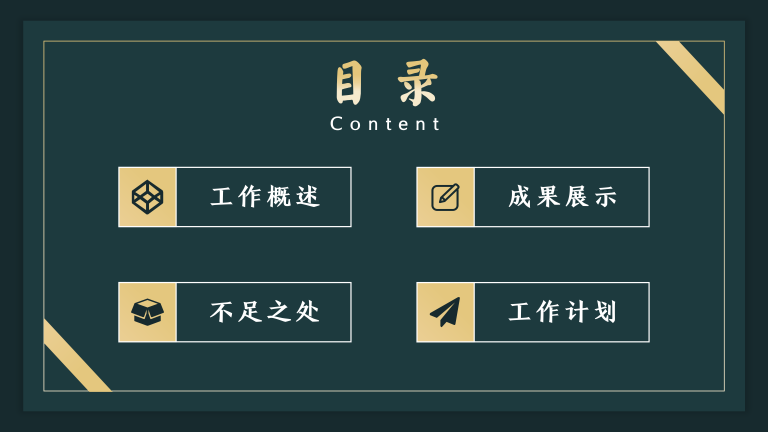Open the 工作计划 section label
This screenshot has width=768, height=432.
562,312
